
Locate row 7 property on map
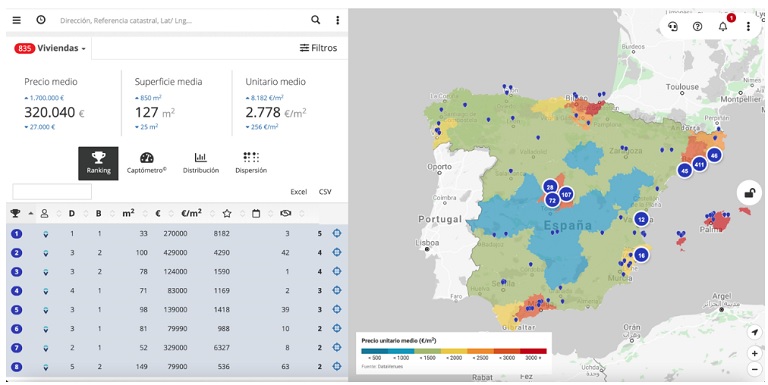pyautogui.click(x=337, y=347)
